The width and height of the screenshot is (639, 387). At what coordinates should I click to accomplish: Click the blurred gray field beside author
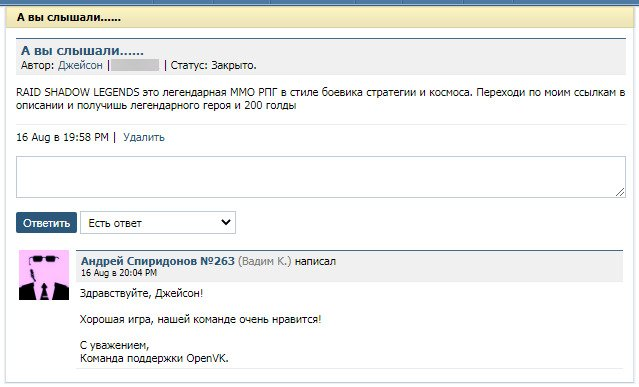point(135,65)
